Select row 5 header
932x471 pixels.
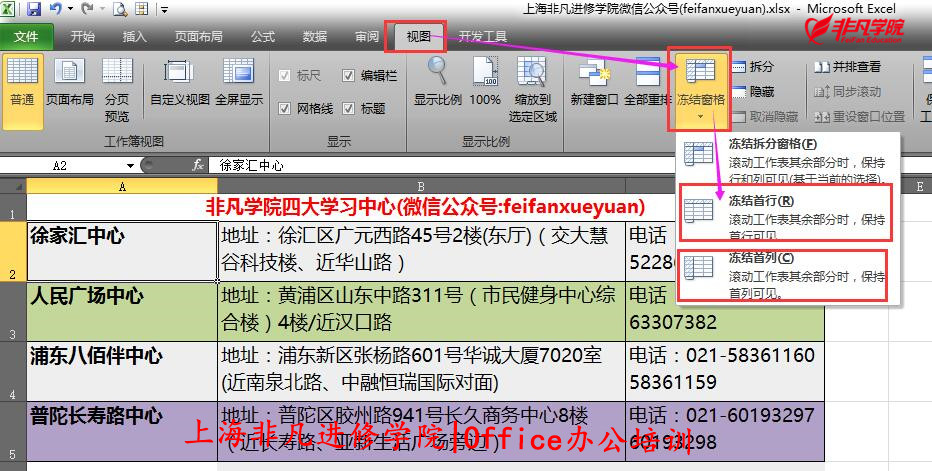(x=13, y=431)
